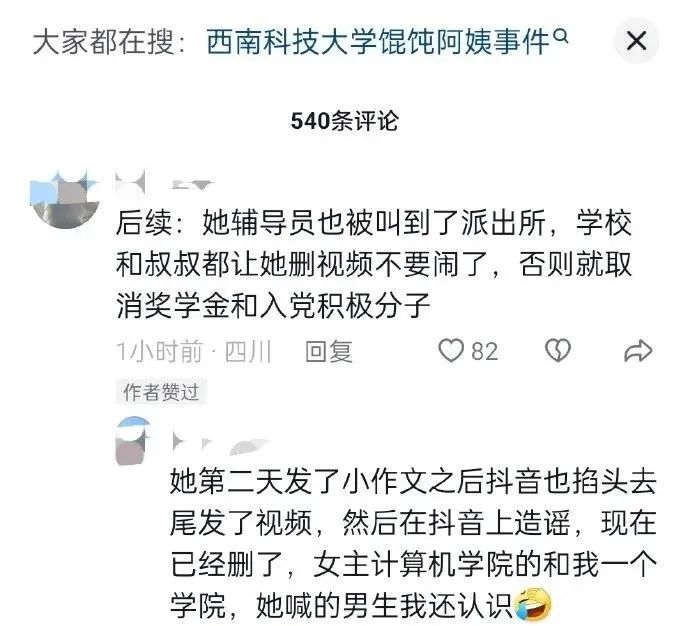Open the reply commenter's small avatar
The image size is (690, 626).
[x=132, y=441]
